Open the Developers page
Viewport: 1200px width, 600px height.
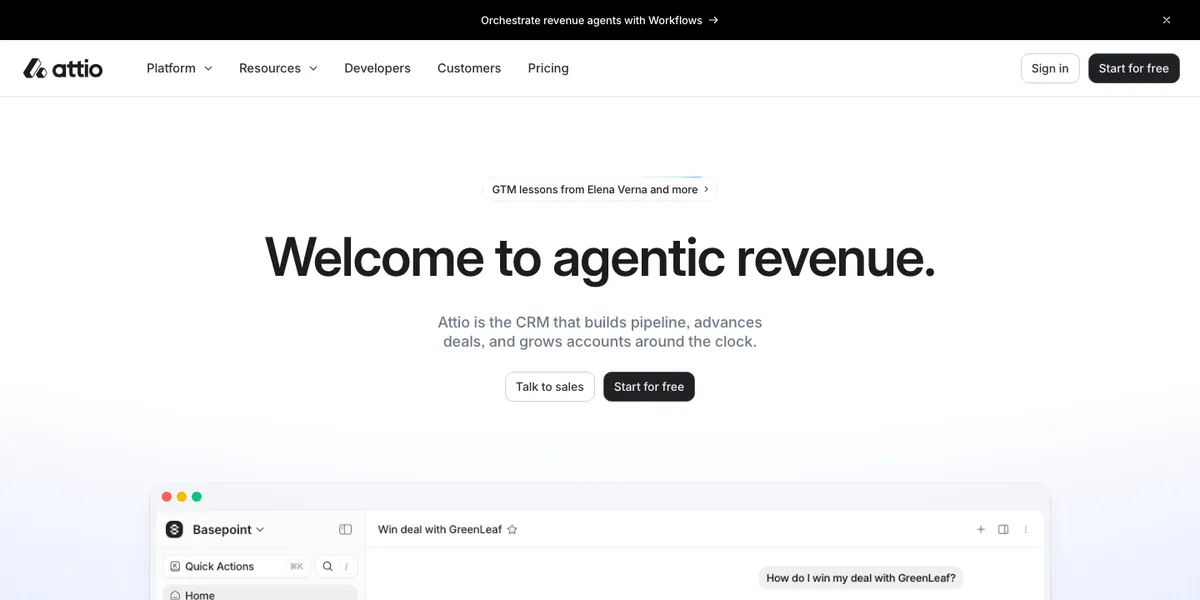coord(377,68)
